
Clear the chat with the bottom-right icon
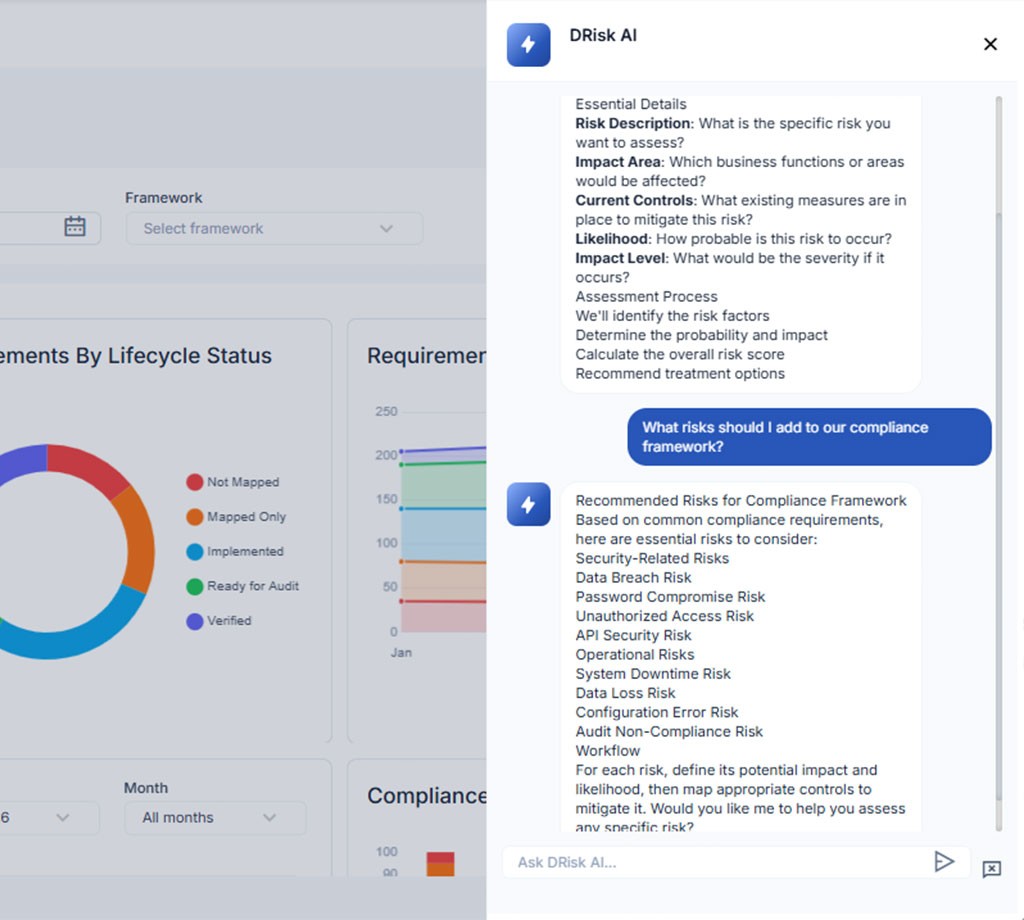(991, 868)
